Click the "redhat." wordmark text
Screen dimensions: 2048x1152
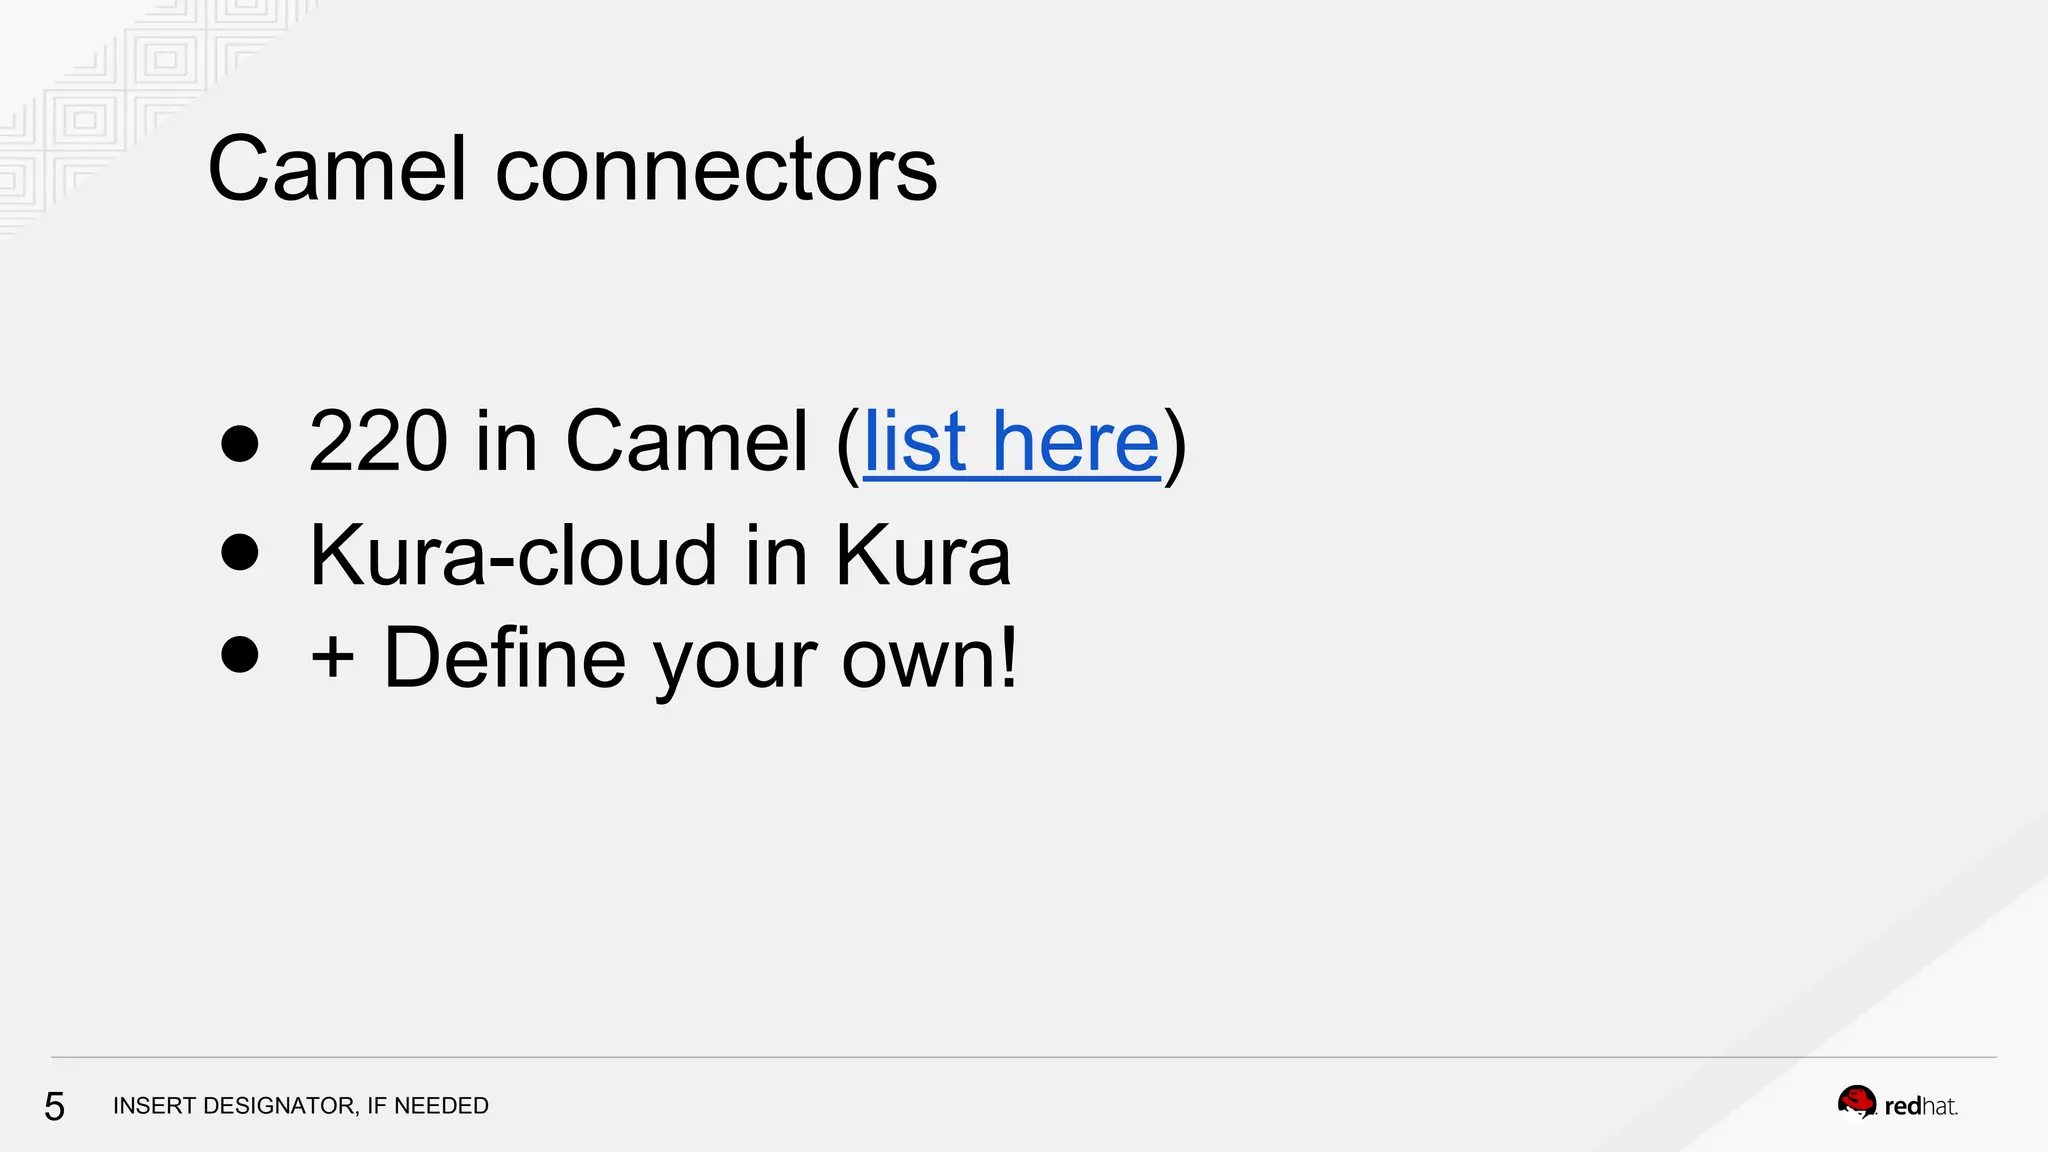point(1921,1106)
